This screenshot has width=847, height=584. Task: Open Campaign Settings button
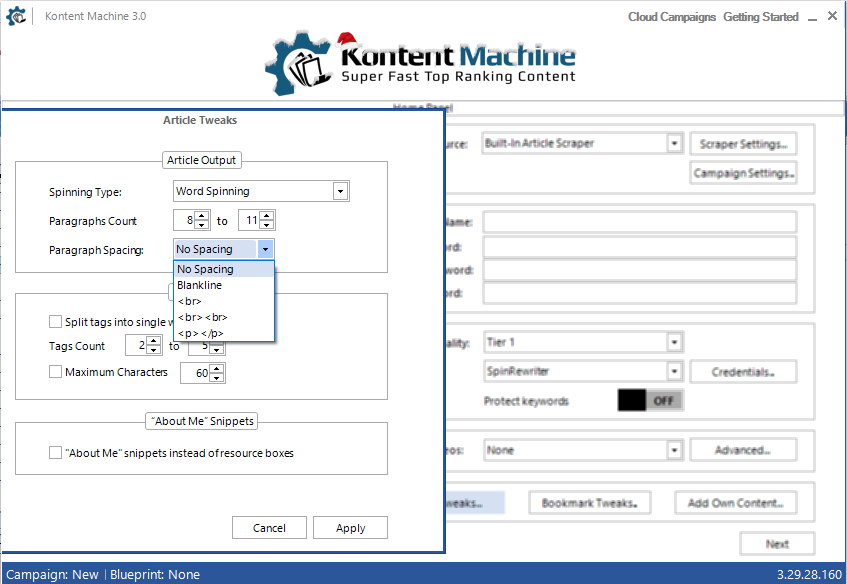(x=743, y=173)
